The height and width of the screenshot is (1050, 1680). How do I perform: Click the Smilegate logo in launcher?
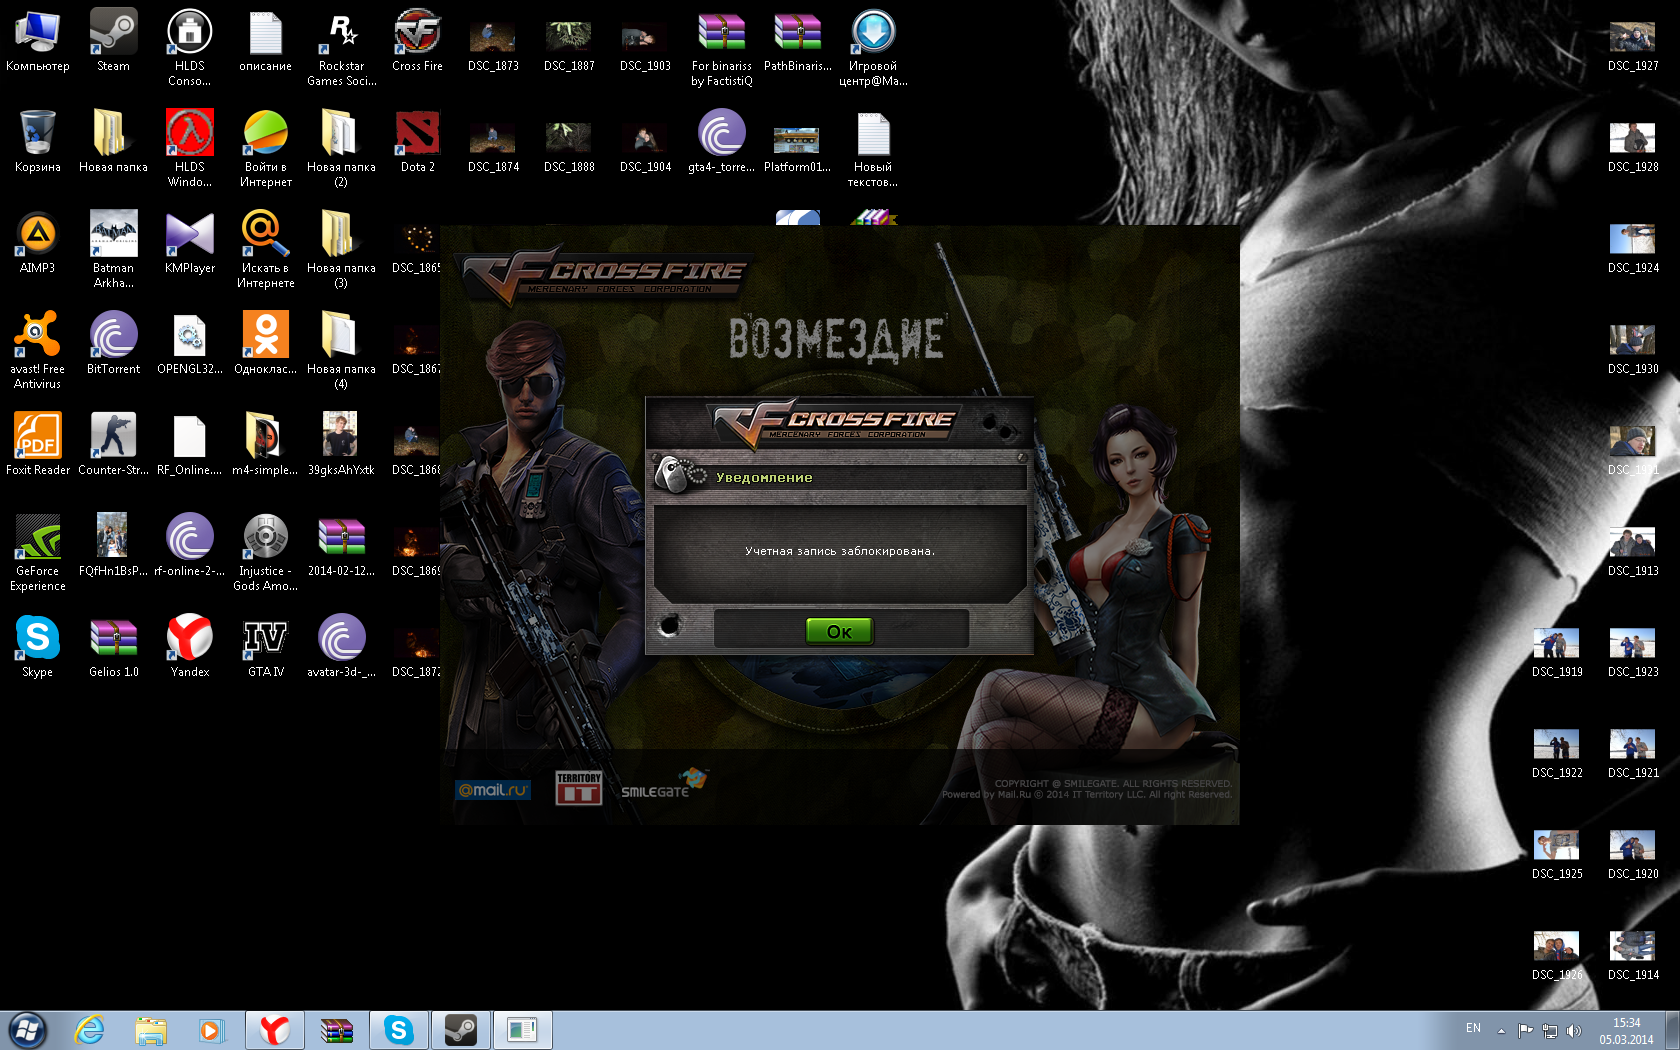click(663, 785)
